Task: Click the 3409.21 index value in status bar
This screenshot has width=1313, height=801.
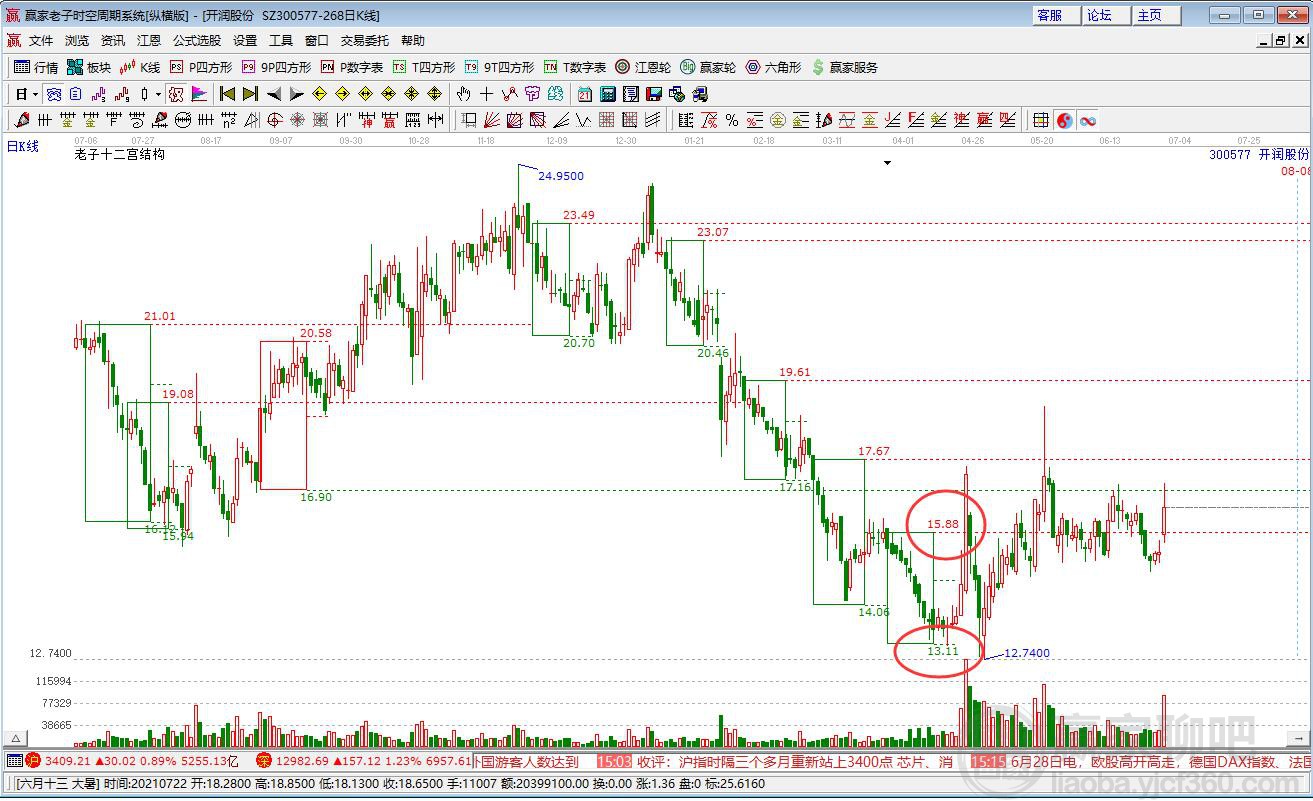Action: coord(68,761)
